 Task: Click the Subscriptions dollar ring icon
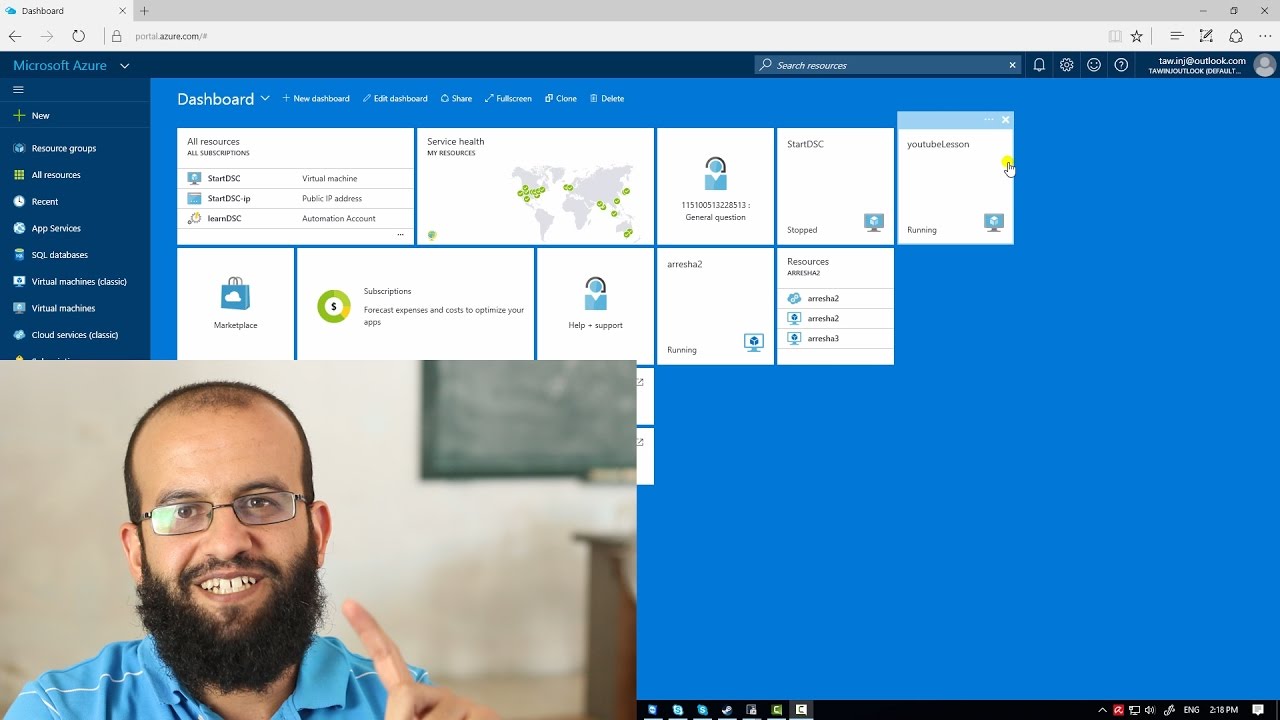tap(334, 306)
